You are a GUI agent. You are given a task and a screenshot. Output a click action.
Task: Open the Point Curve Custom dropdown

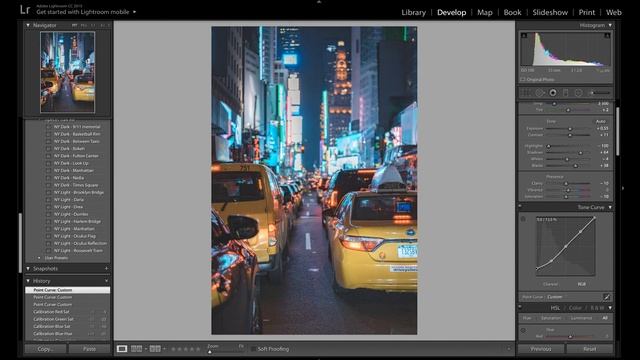[x=556, y=297]
